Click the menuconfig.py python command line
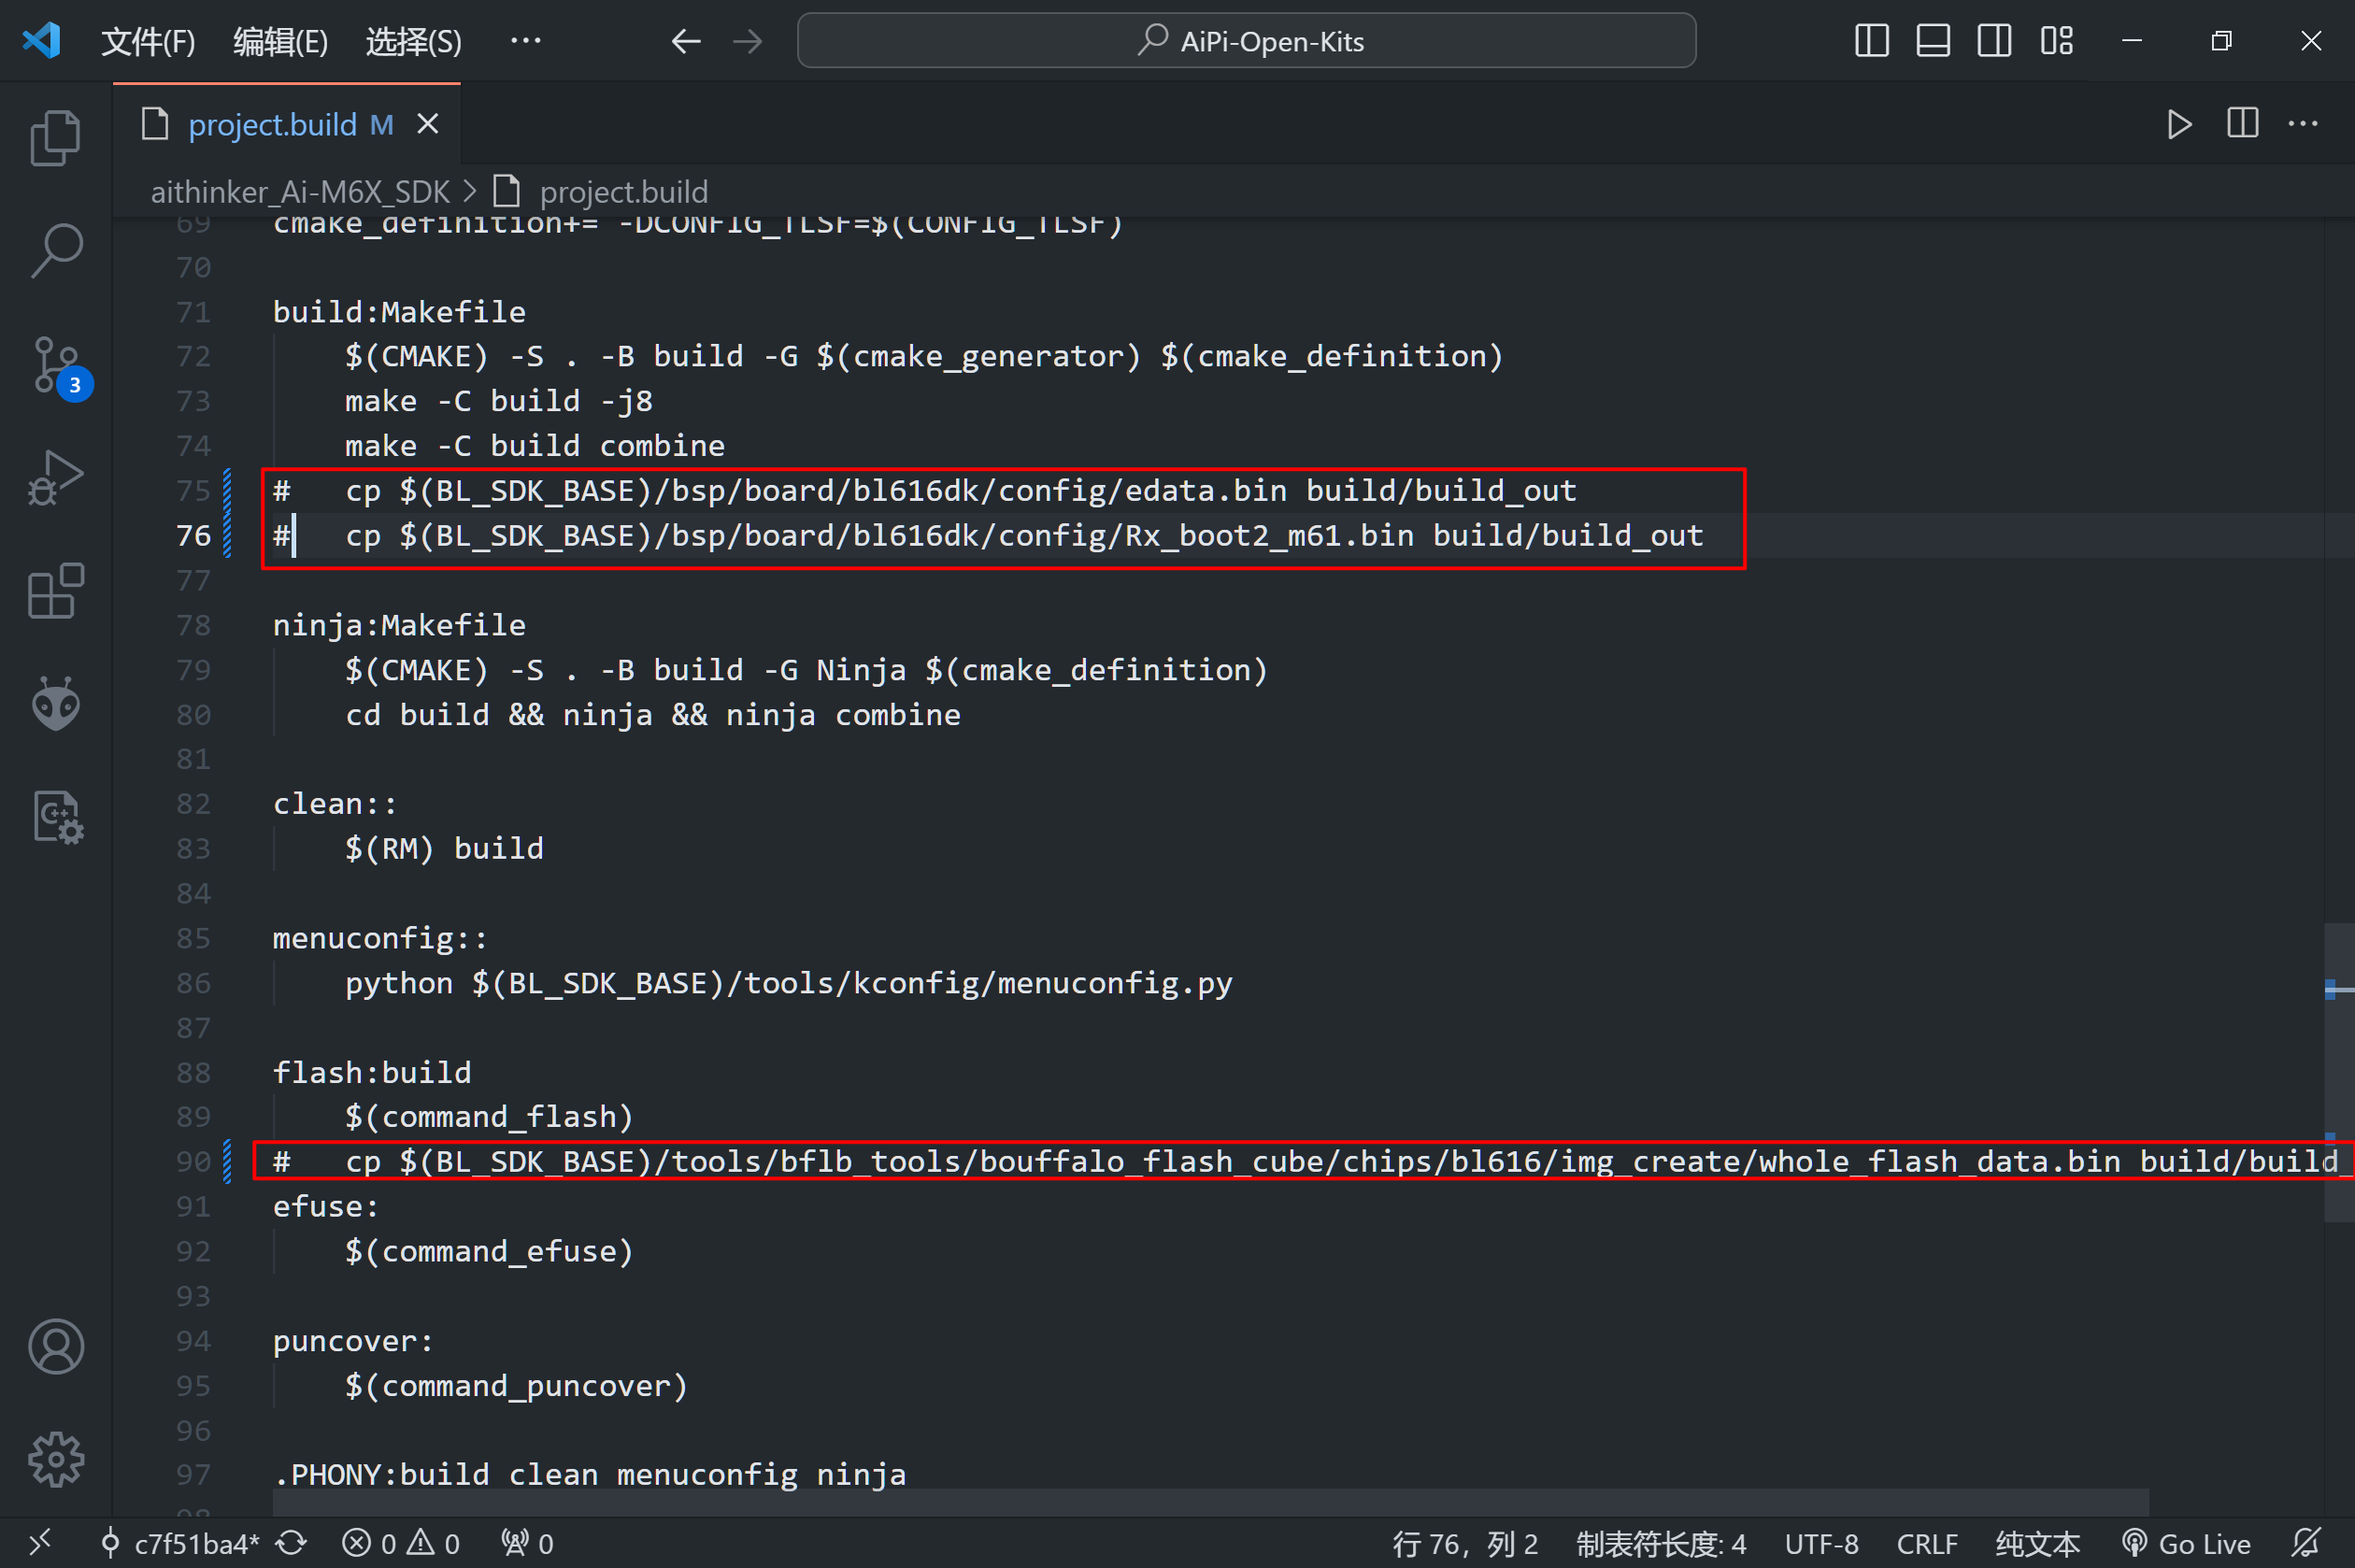This screenshot has height=1568, width=2355. (x=789, y=983)
